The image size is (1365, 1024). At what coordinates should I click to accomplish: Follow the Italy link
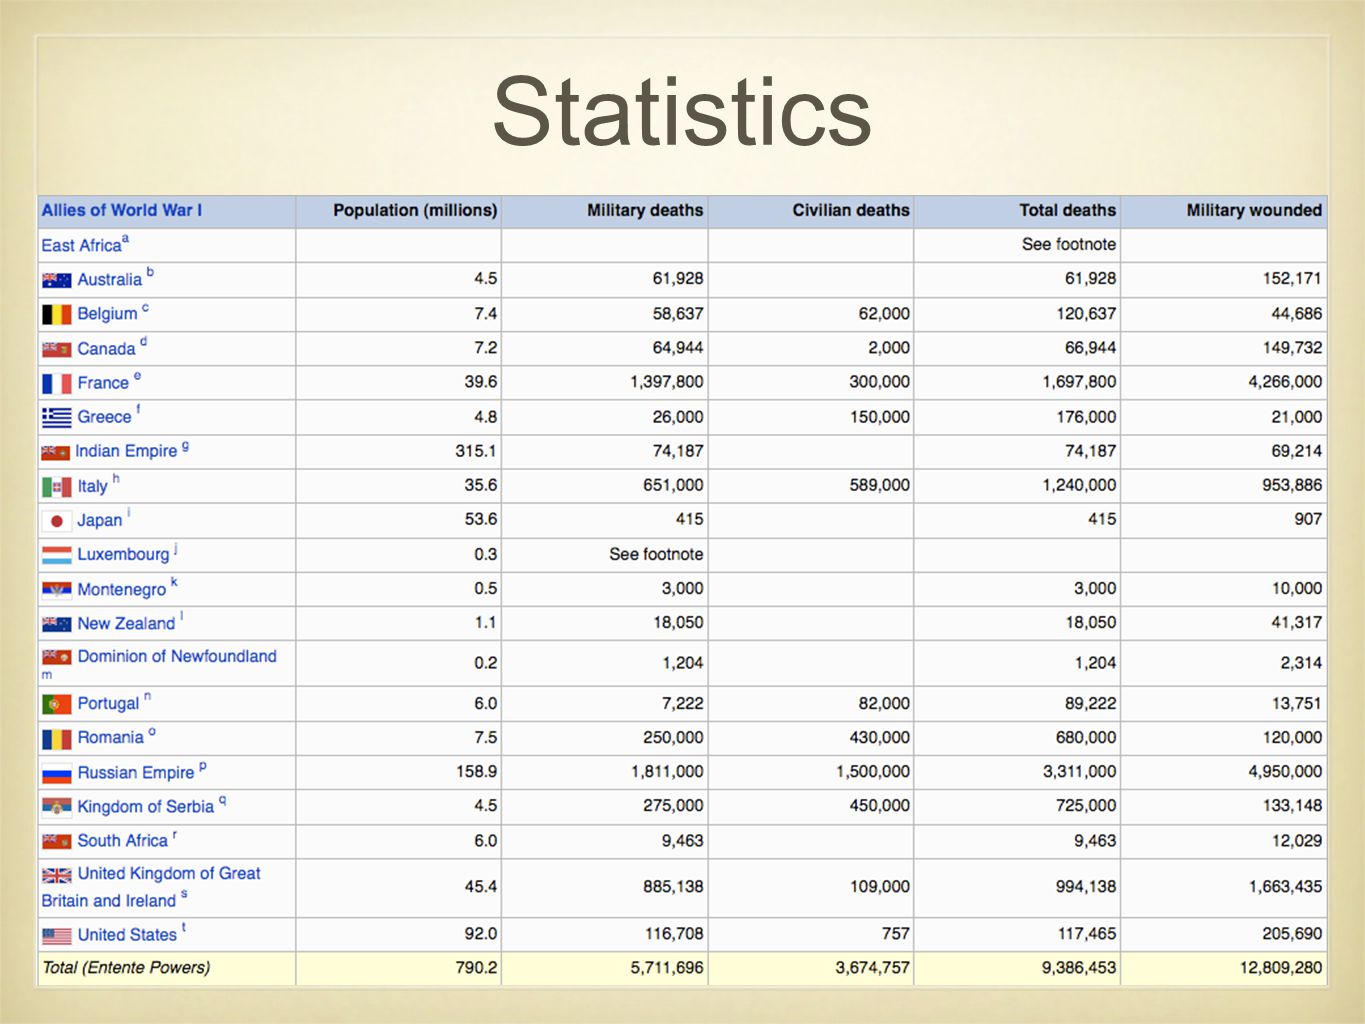tap(92, 486)
